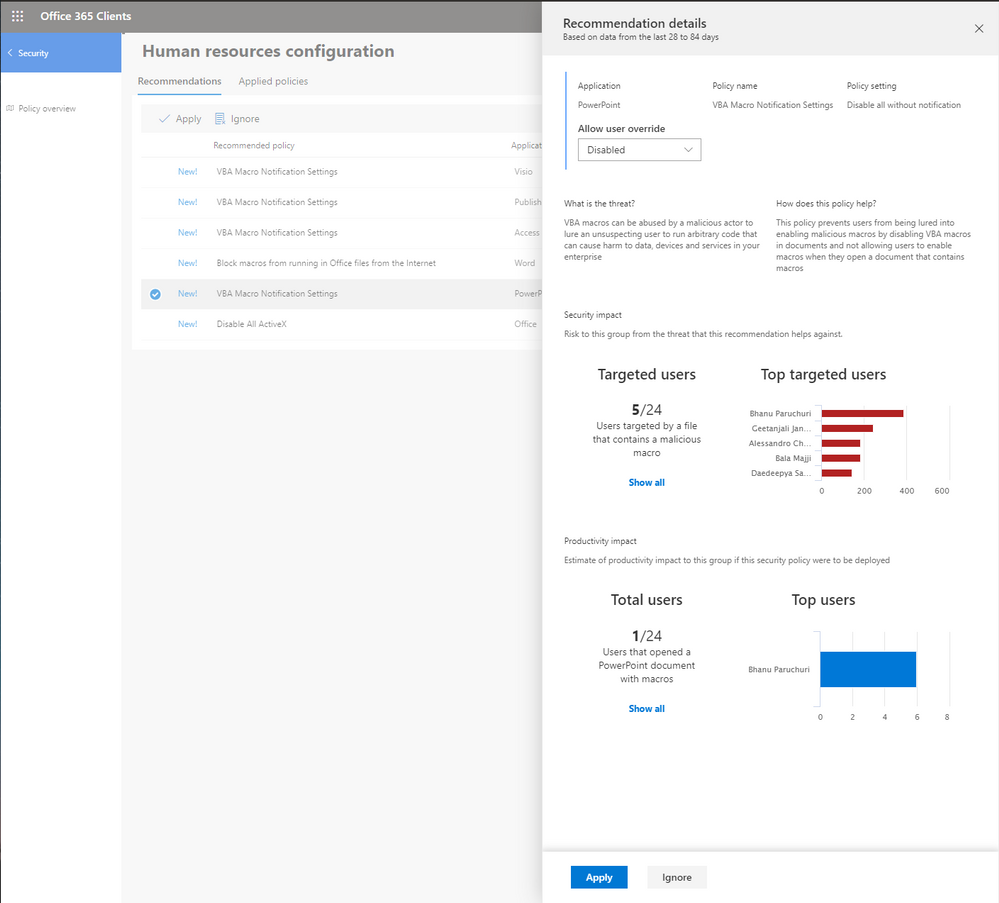The height and width of the screenshot is (903, 999).
Task: Click the Application column header
Action: (x=526, y=145)
